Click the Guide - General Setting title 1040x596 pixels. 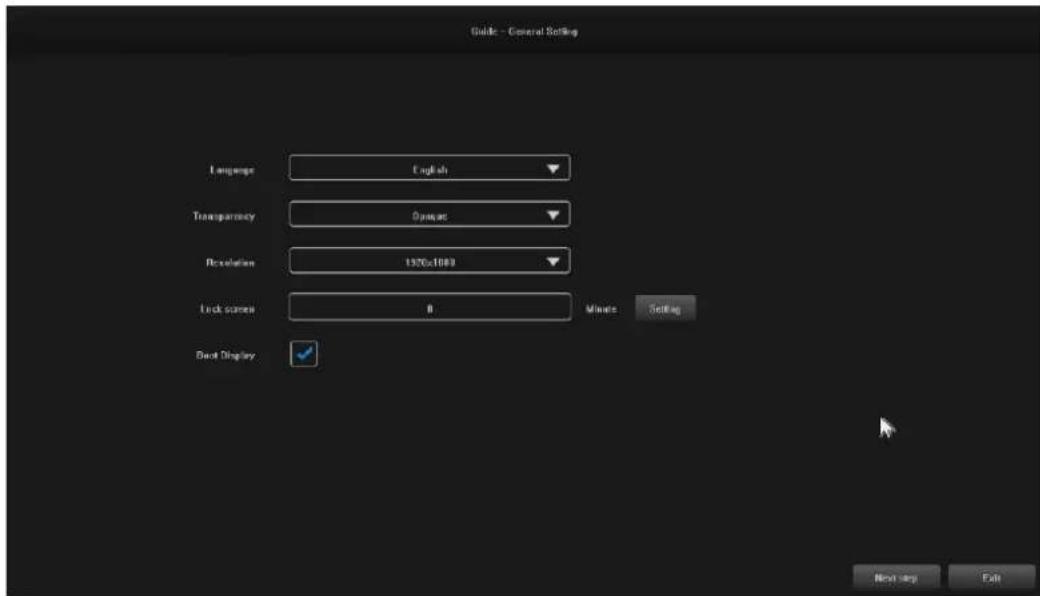[524, 32]
